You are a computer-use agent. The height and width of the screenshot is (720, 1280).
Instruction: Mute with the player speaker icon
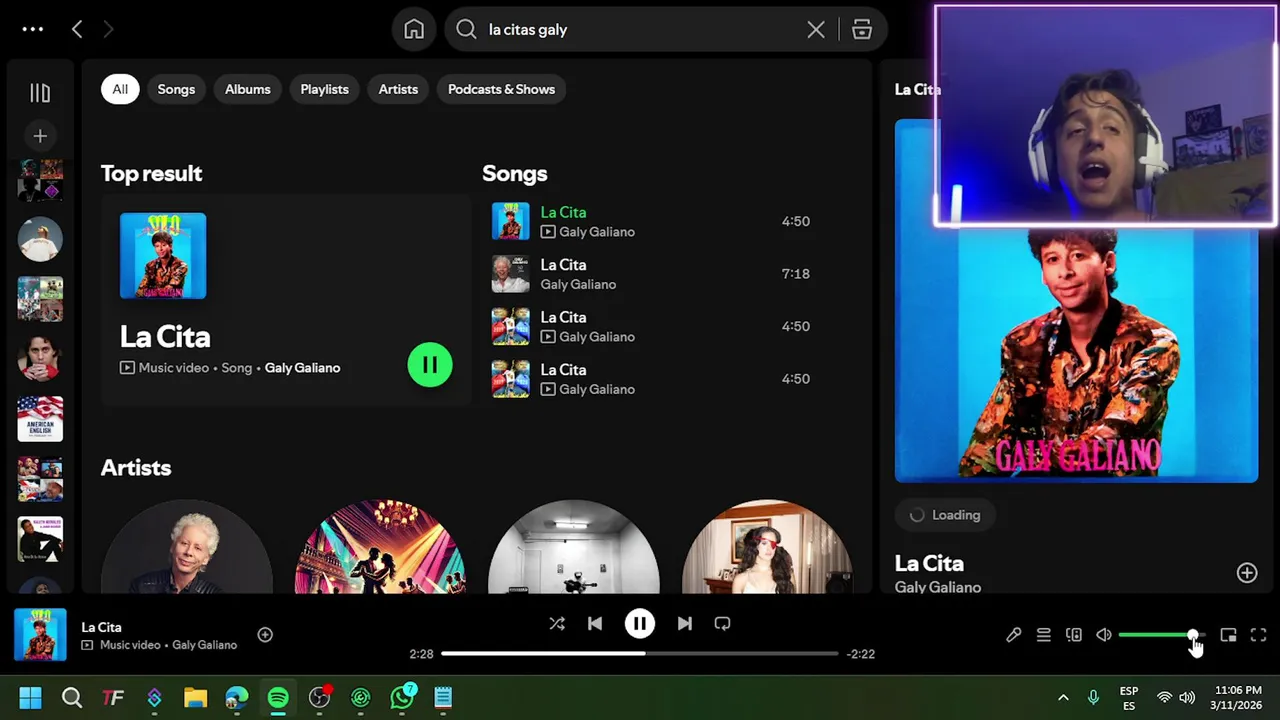(x=1103, y=635)
